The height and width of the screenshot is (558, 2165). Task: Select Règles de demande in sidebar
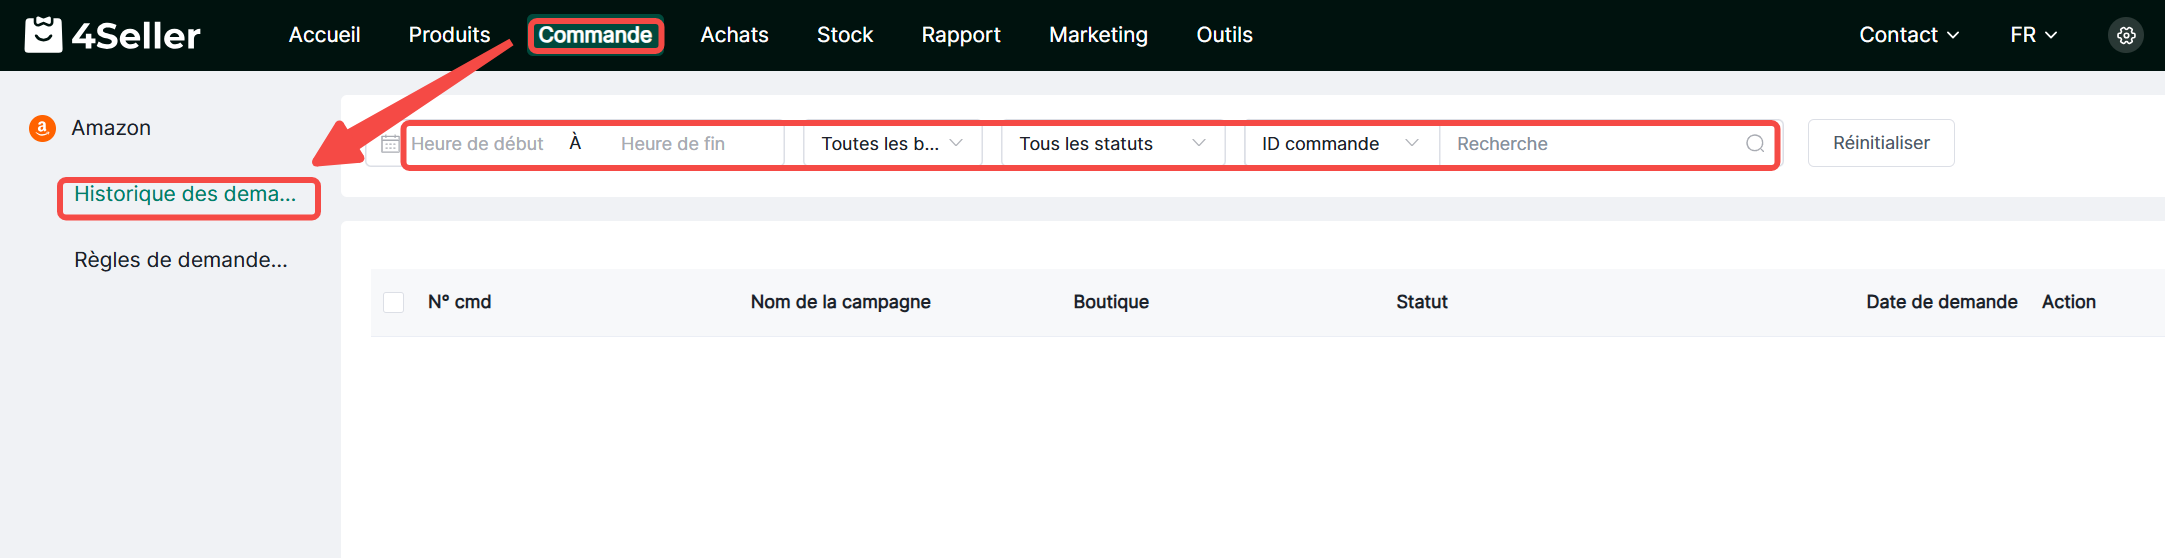pos(181,260)
